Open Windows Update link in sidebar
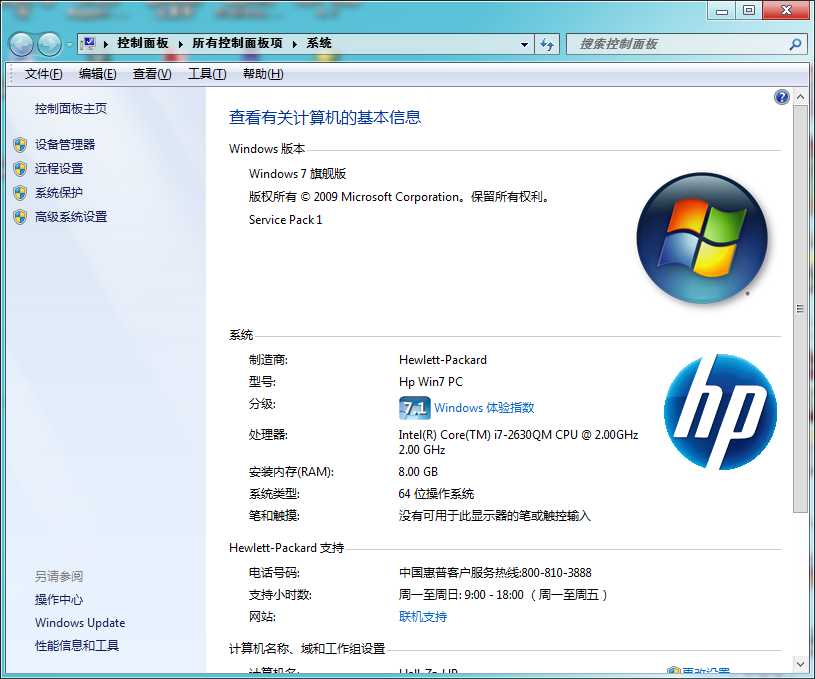Viewport: 815px width, 679px height. [x=80, y=623]
